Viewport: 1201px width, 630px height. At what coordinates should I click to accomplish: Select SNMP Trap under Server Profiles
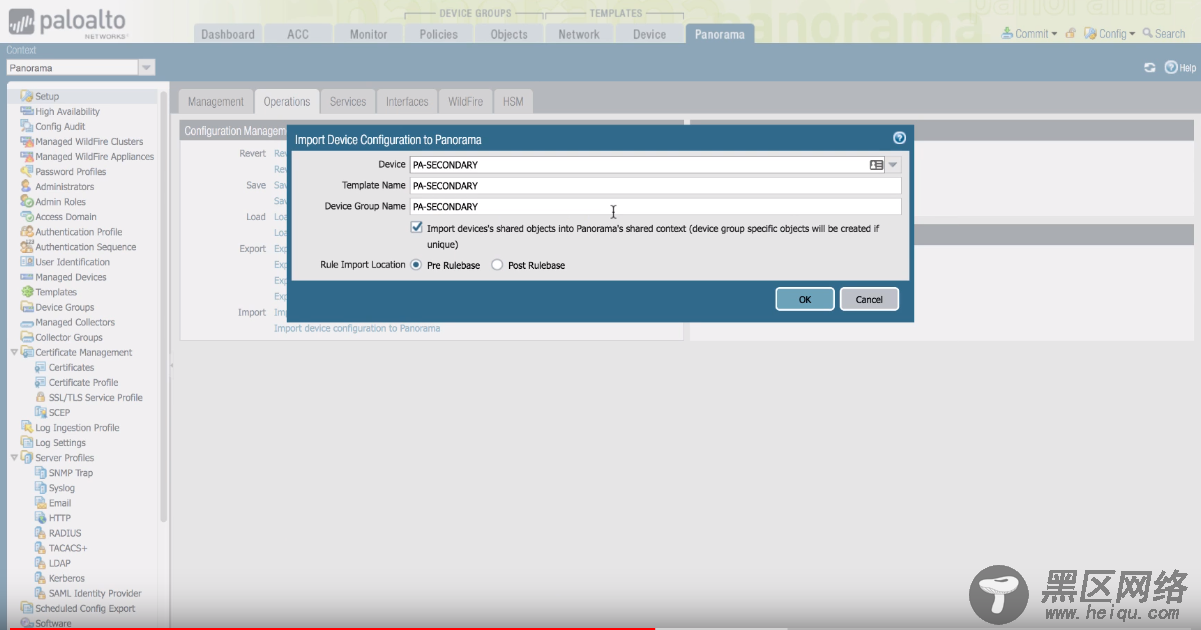71,473
